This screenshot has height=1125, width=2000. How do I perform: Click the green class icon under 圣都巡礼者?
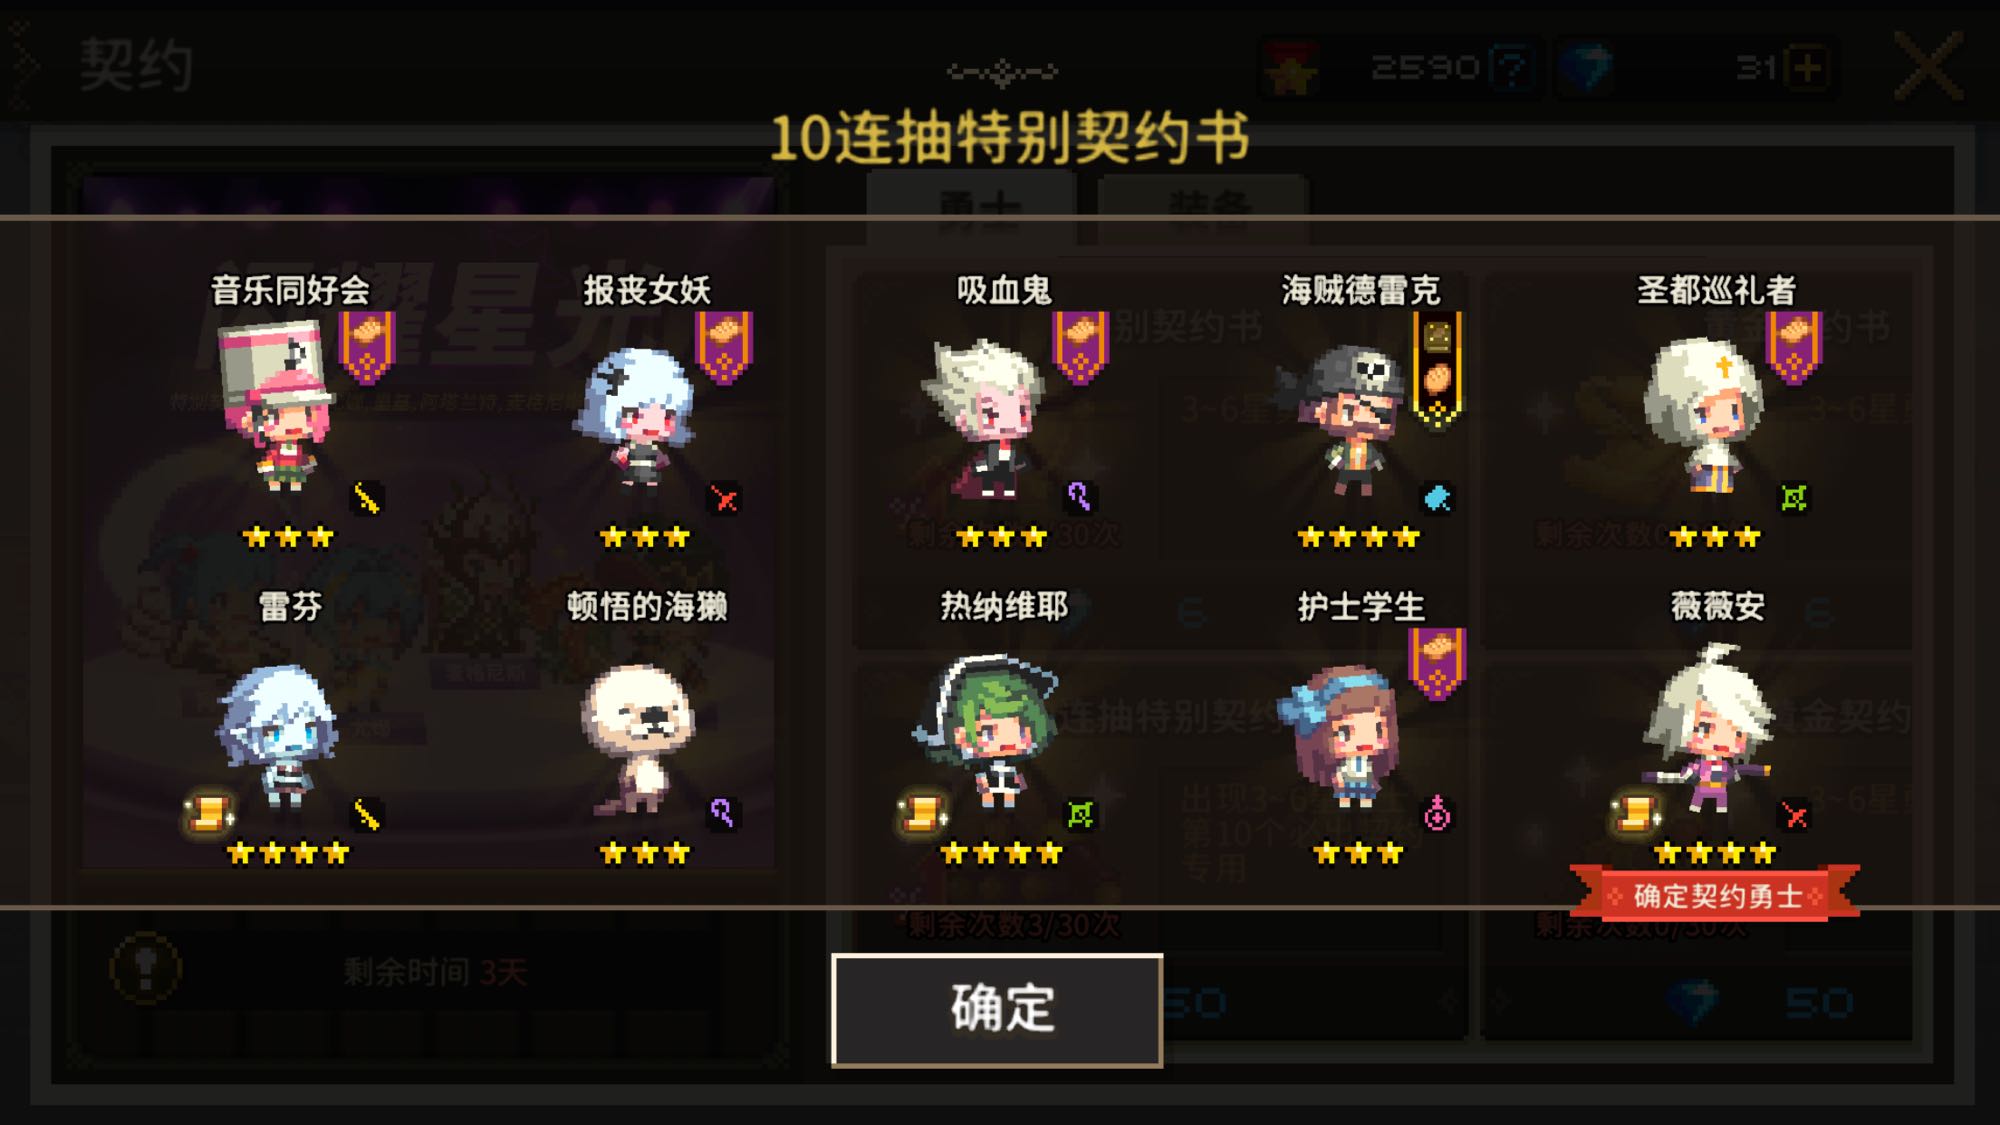(1794, 497)
